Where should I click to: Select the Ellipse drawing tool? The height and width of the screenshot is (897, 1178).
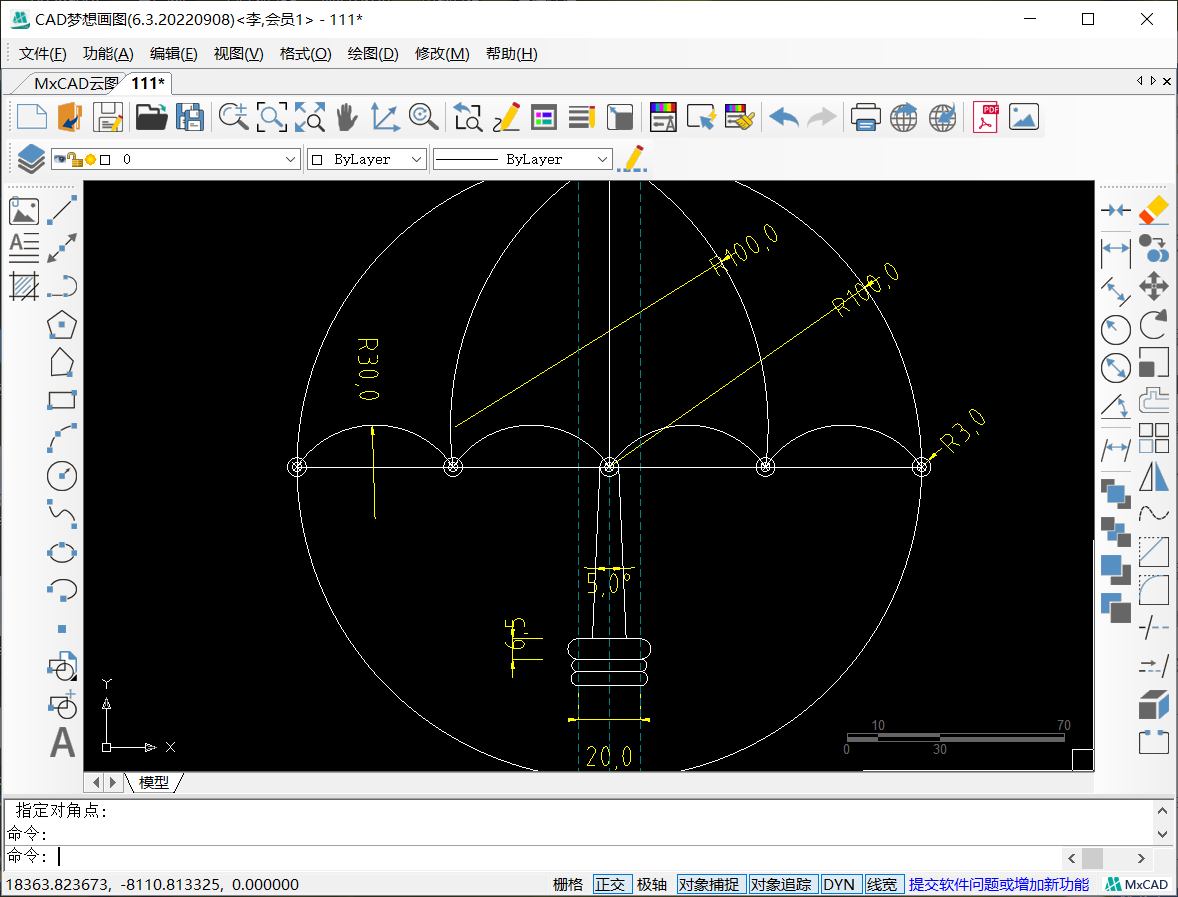click(x=62, y=552)
